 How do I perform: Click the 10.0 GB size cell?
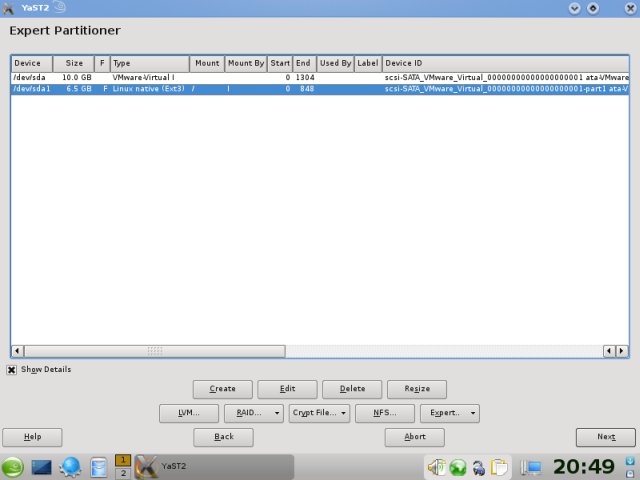tap(77, 78)
